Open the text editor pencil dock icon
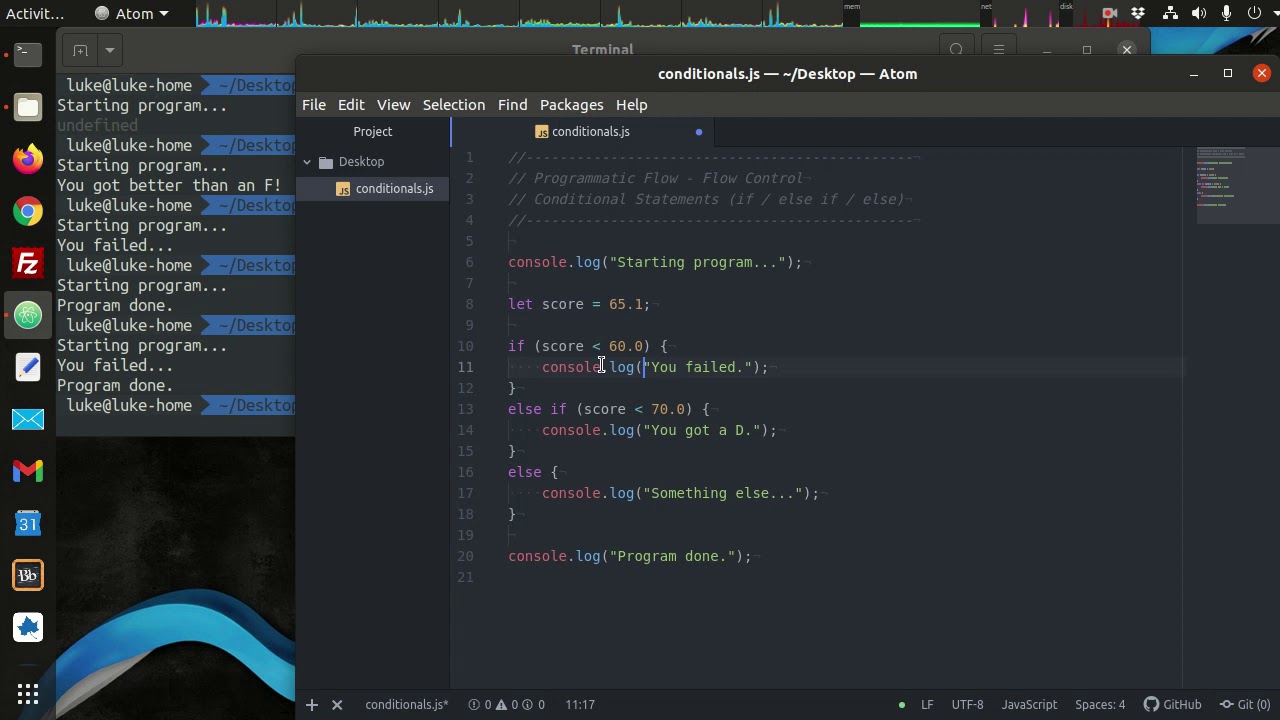The height and width of the screenshot is (720, 1280). [28, 367]
